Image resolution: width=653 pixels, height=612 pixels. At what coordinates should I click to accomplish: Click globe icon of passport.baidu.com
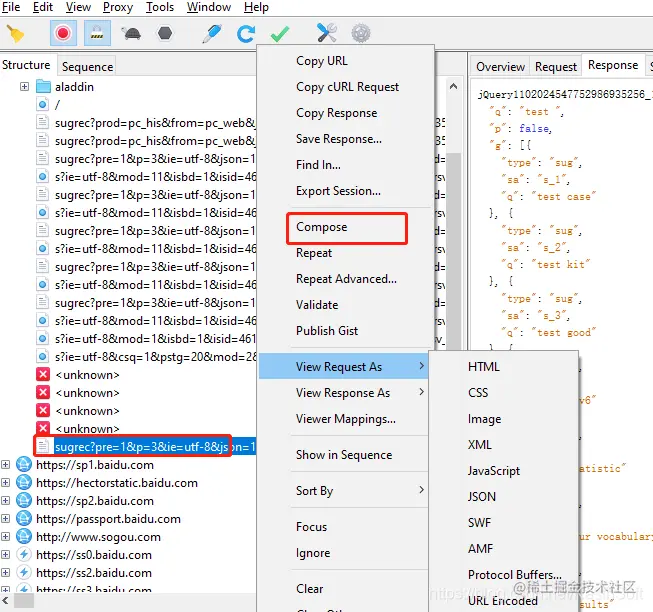pos(24,518)
